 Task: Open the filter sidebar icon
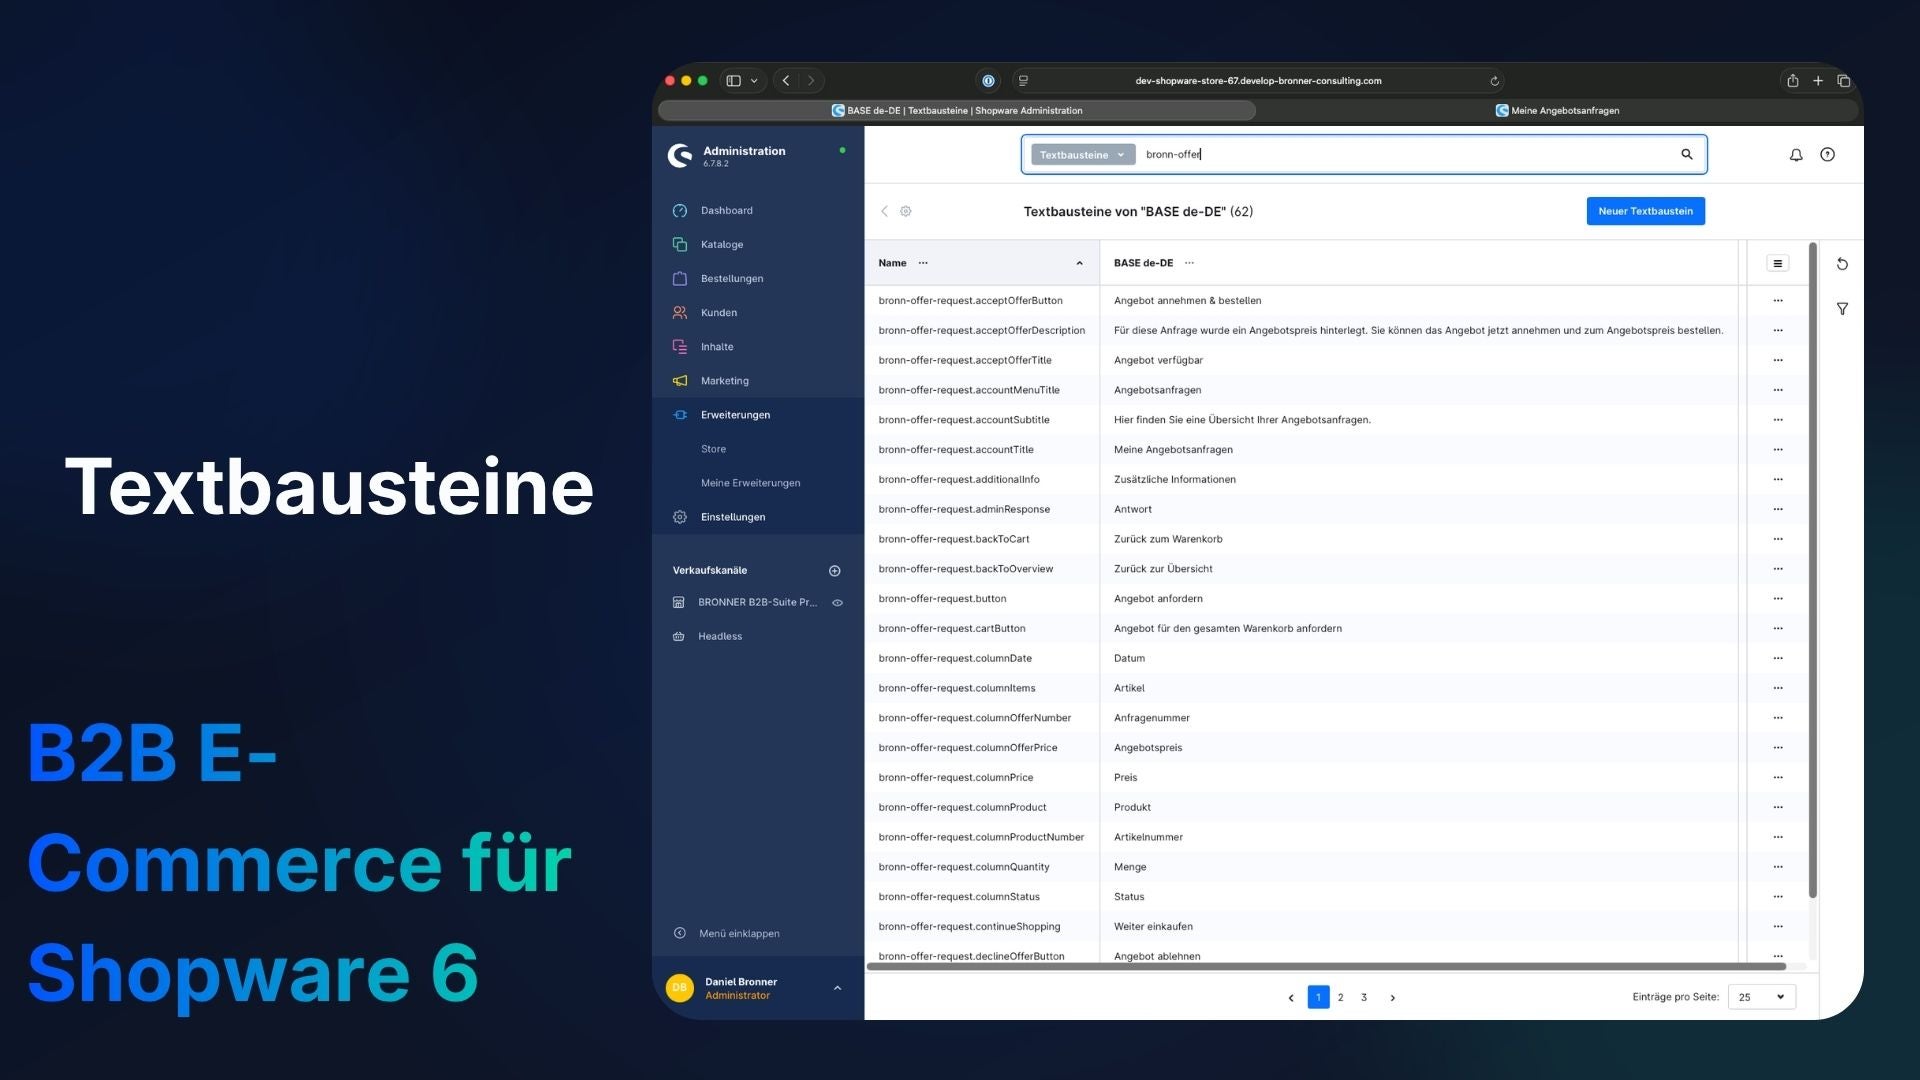[x=1842, y=309]
